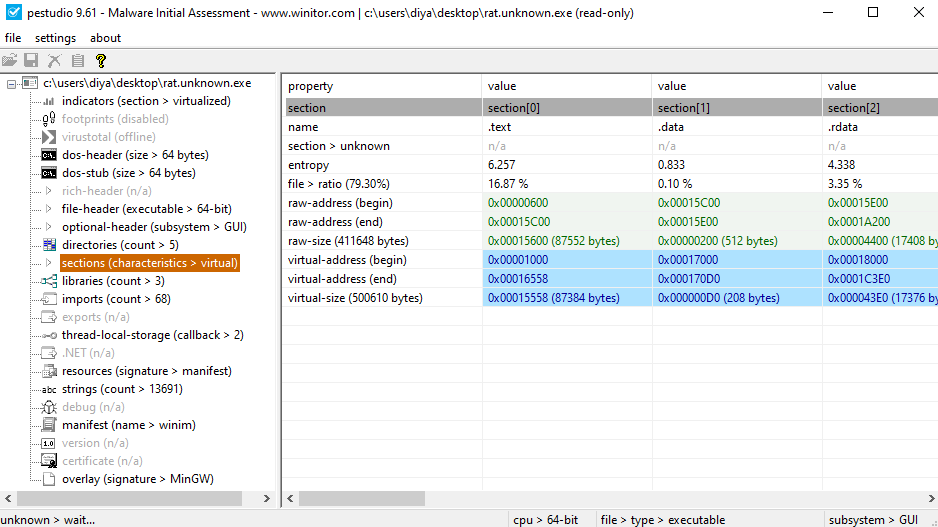Click the strings abc icon
Image resolution: width=938 pixels, height=527 pixels.
[49, 389]
